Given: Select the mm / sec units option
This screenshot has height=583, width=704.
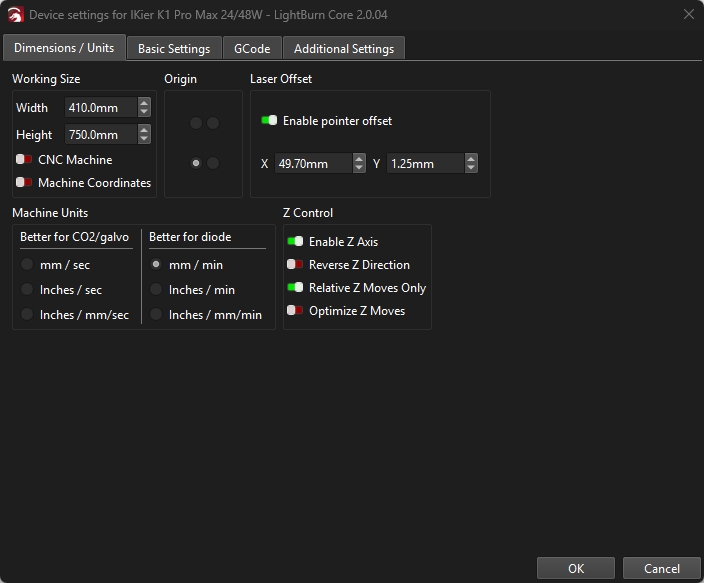Looking at the screenshot, I should pyautogui.click(x=27, y=265).
